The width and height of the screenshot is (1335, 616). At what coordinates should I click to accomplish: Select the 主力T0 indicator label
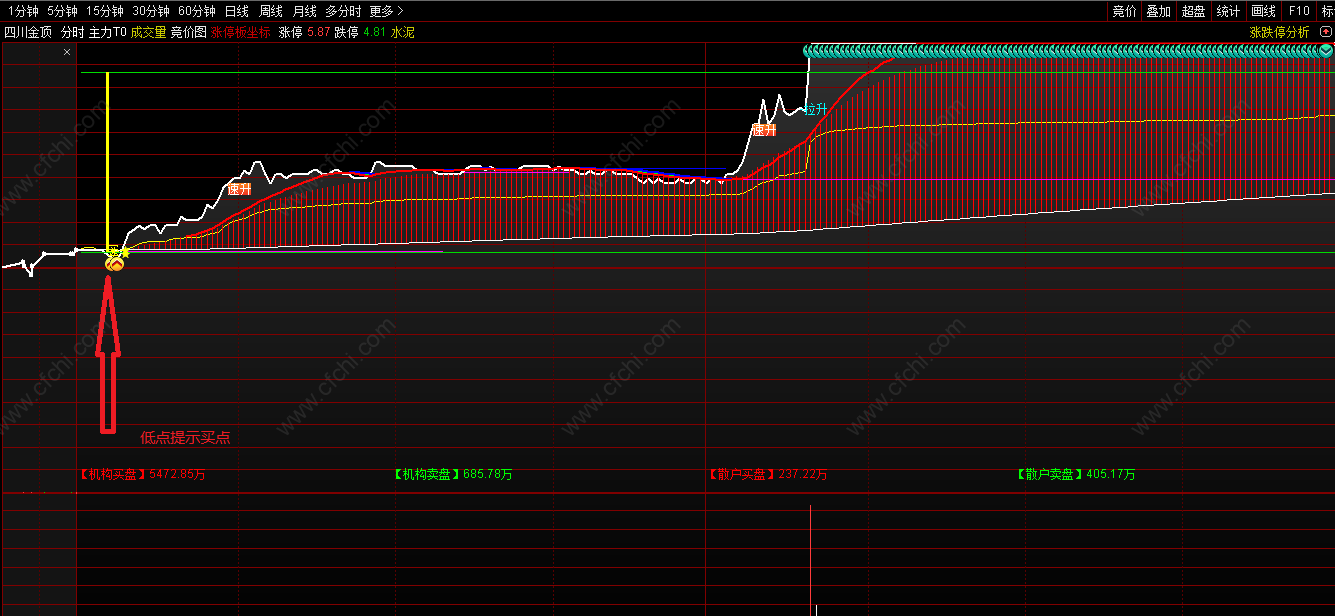(108, 32)
